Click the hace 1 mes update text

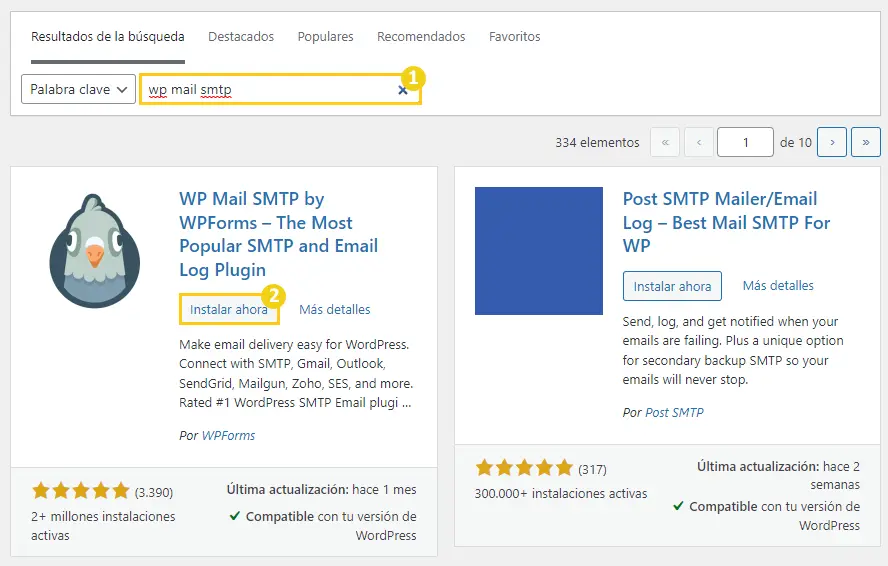pyautogui.click(x=384, y=490)
